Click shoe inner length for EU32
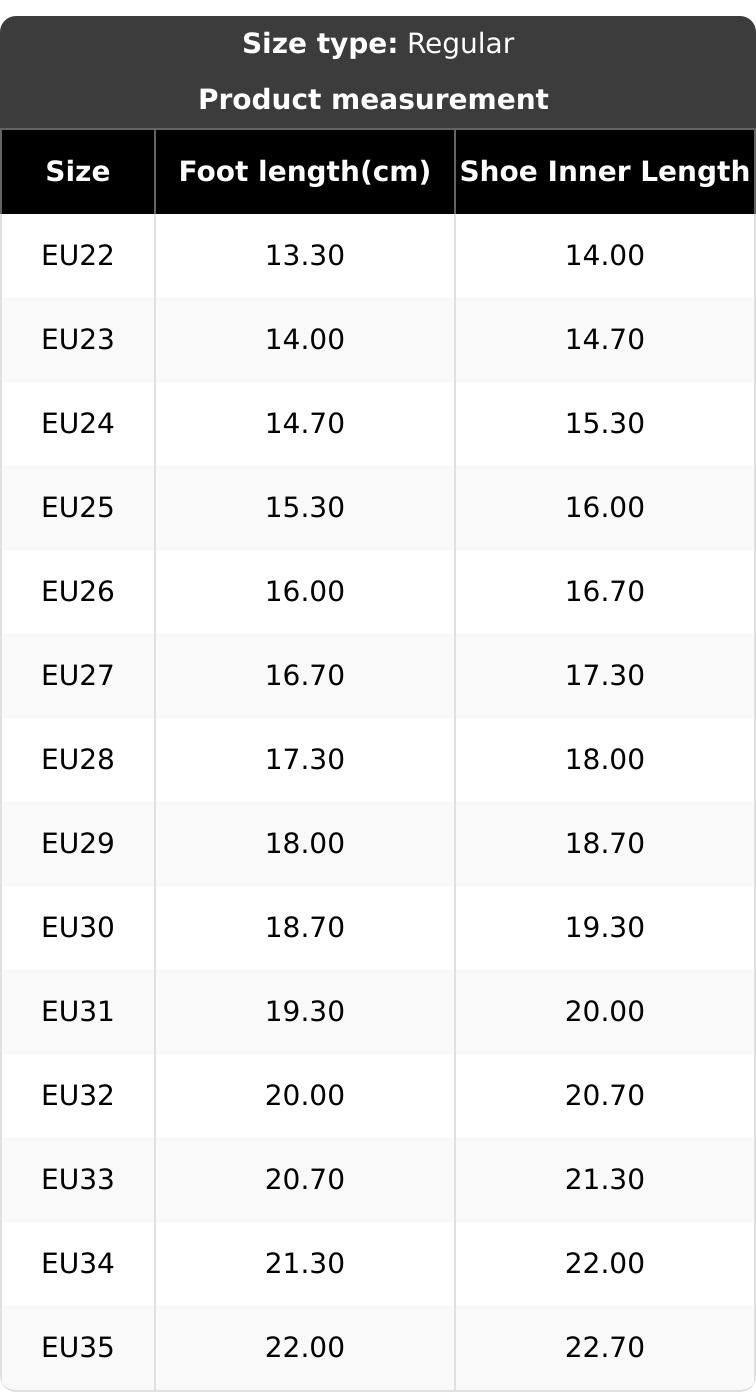756x1392 pixels. click(x=605, y=1096)
